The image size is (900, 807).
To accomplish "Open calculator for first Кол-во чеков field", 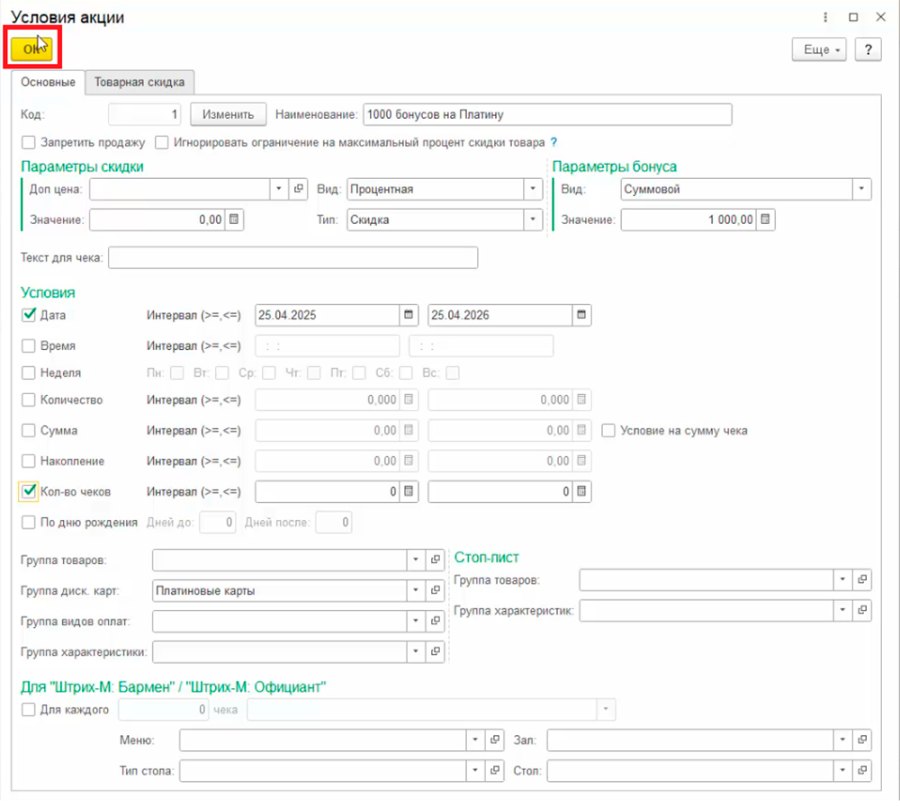I will click(408, 491).
